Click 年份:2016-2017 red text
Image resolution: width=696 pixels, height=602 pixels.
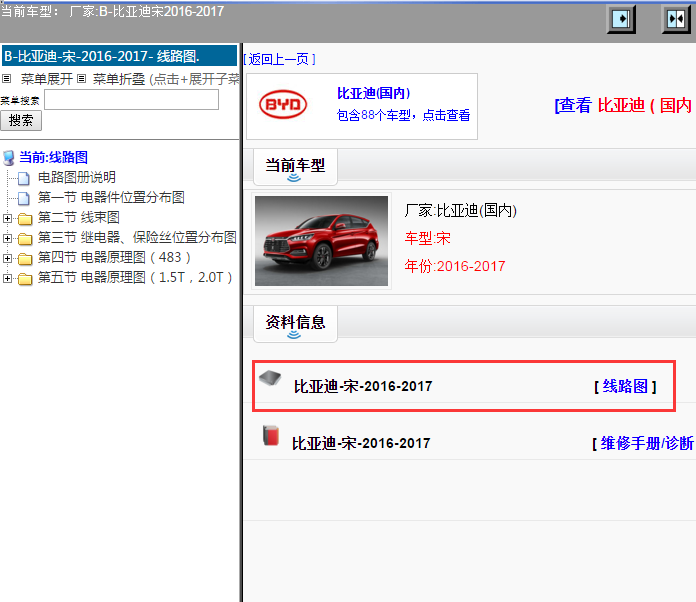point(455,266)
